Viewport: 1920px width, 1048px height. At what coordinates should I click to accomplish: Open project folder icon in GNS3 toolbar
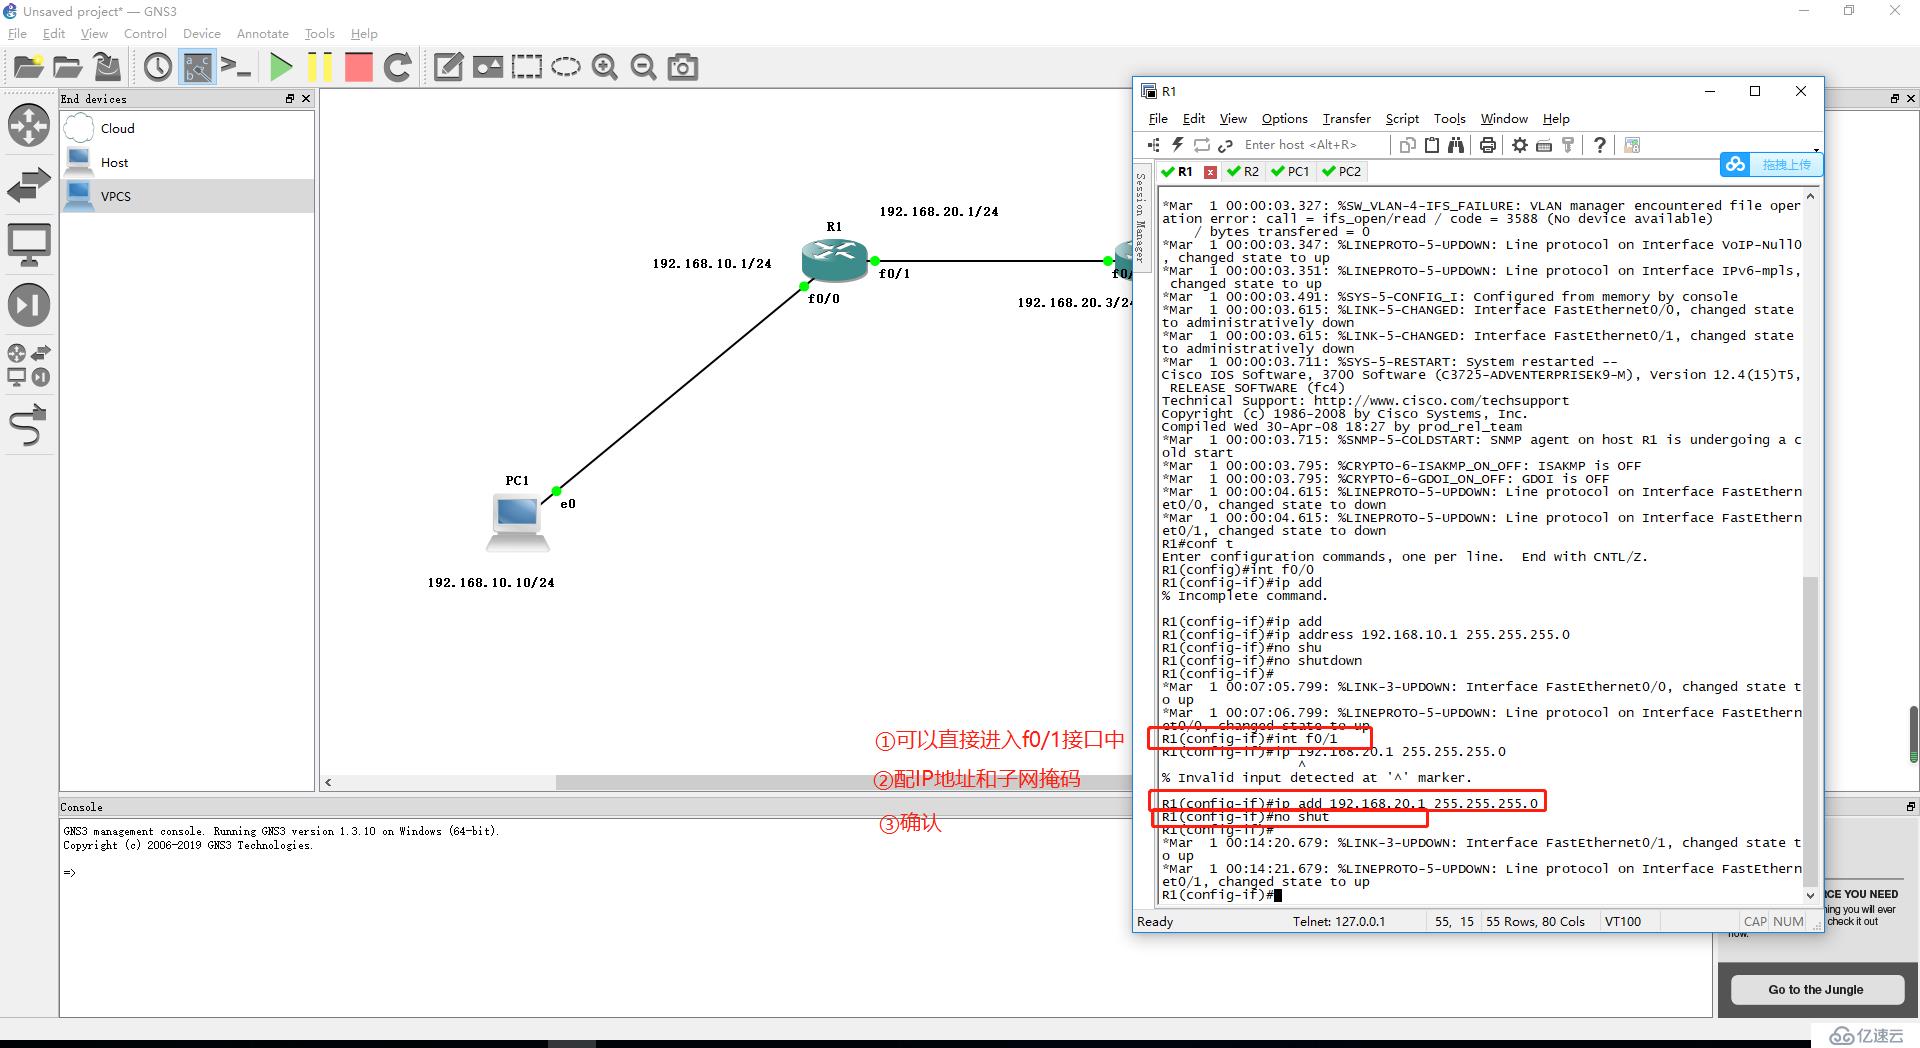pyautogui.click(x=67, y=67)
